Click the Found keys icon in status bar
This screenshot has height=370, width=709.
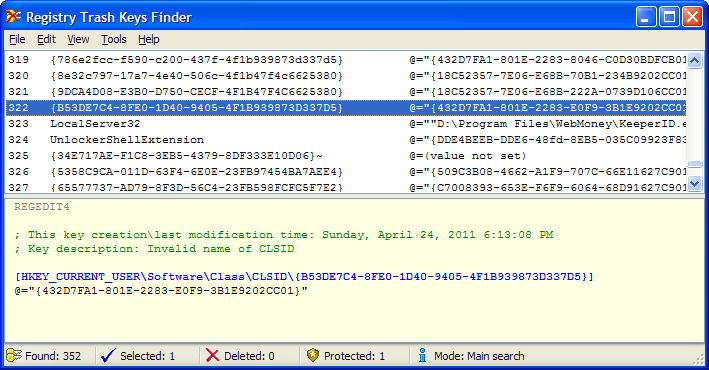tap(14, 356)
